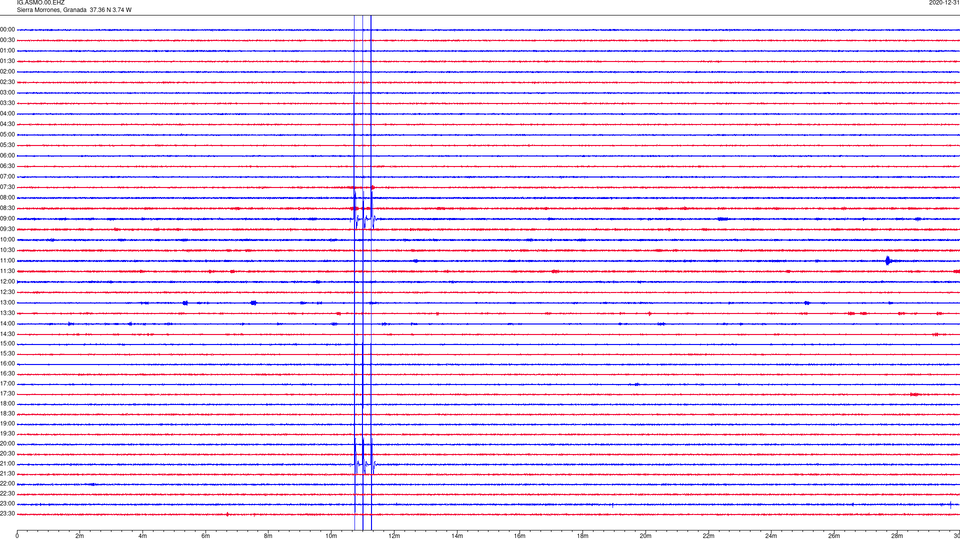Click the large blue burst on 11:00 trace
This screenshot has width=960, height=540.
pyautogui.click(x=888, y=261)
